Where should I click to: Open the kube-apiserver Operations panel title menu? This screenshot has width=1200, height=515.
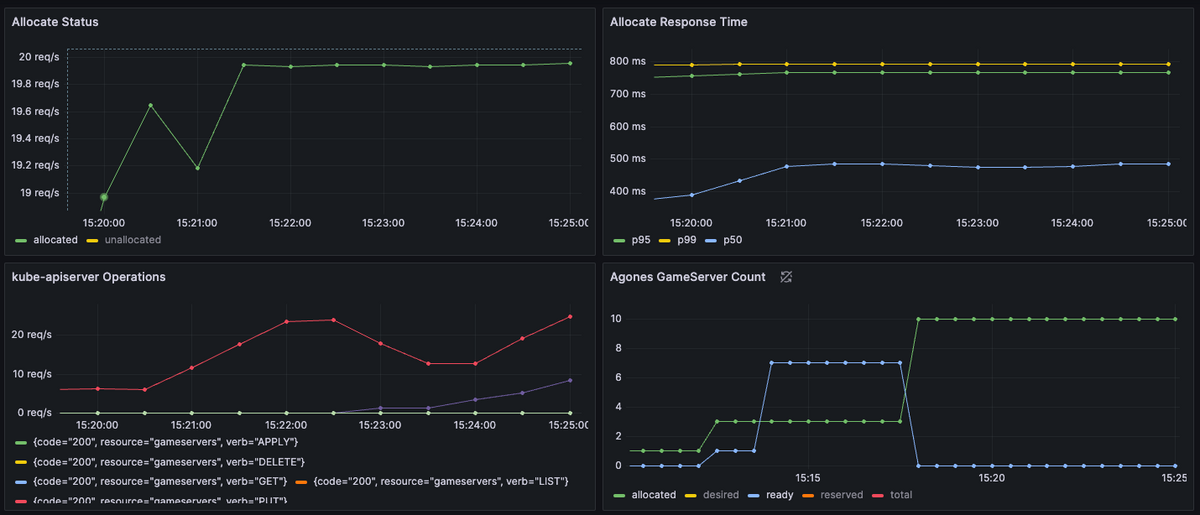point(89,277)
